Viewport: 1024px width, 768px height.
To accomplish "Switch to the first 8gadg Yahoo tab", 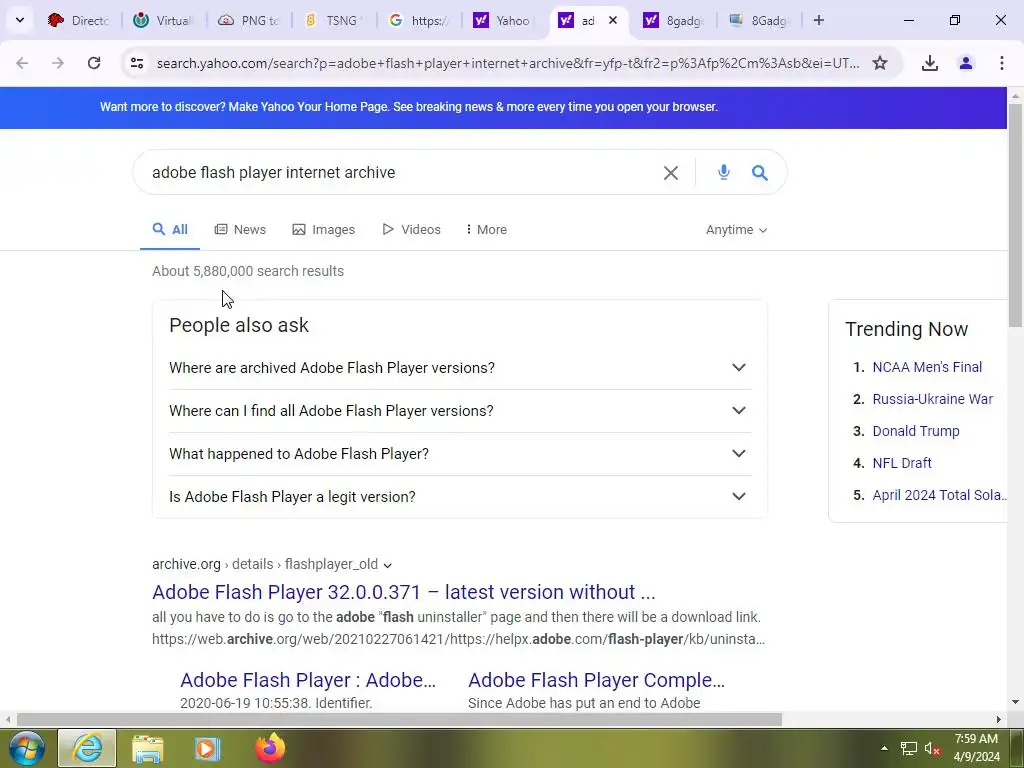I will 673,20.
